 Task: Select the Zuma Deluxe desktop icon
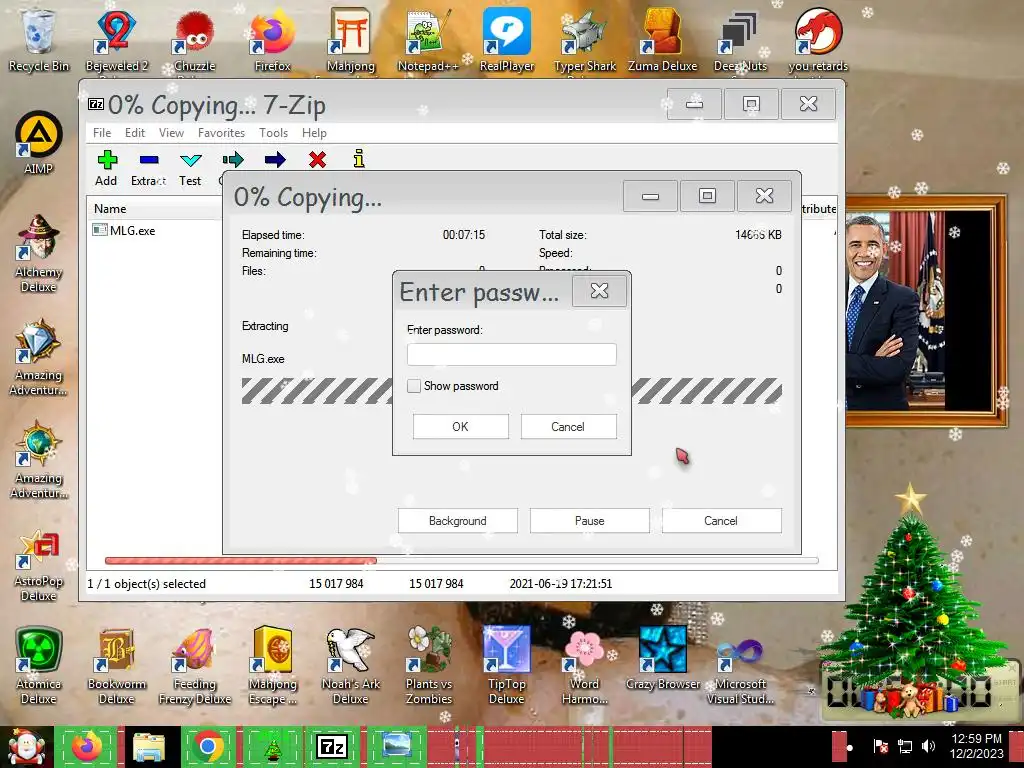pyautogui.click(x=662, y=39)
